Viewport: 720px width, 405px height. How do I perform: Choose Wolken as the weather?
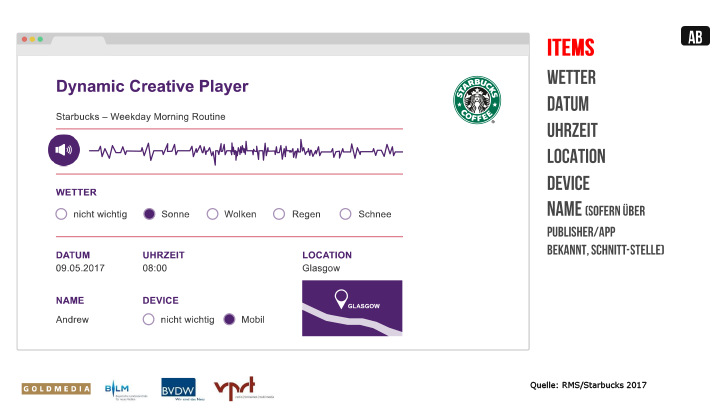[212, 214]
